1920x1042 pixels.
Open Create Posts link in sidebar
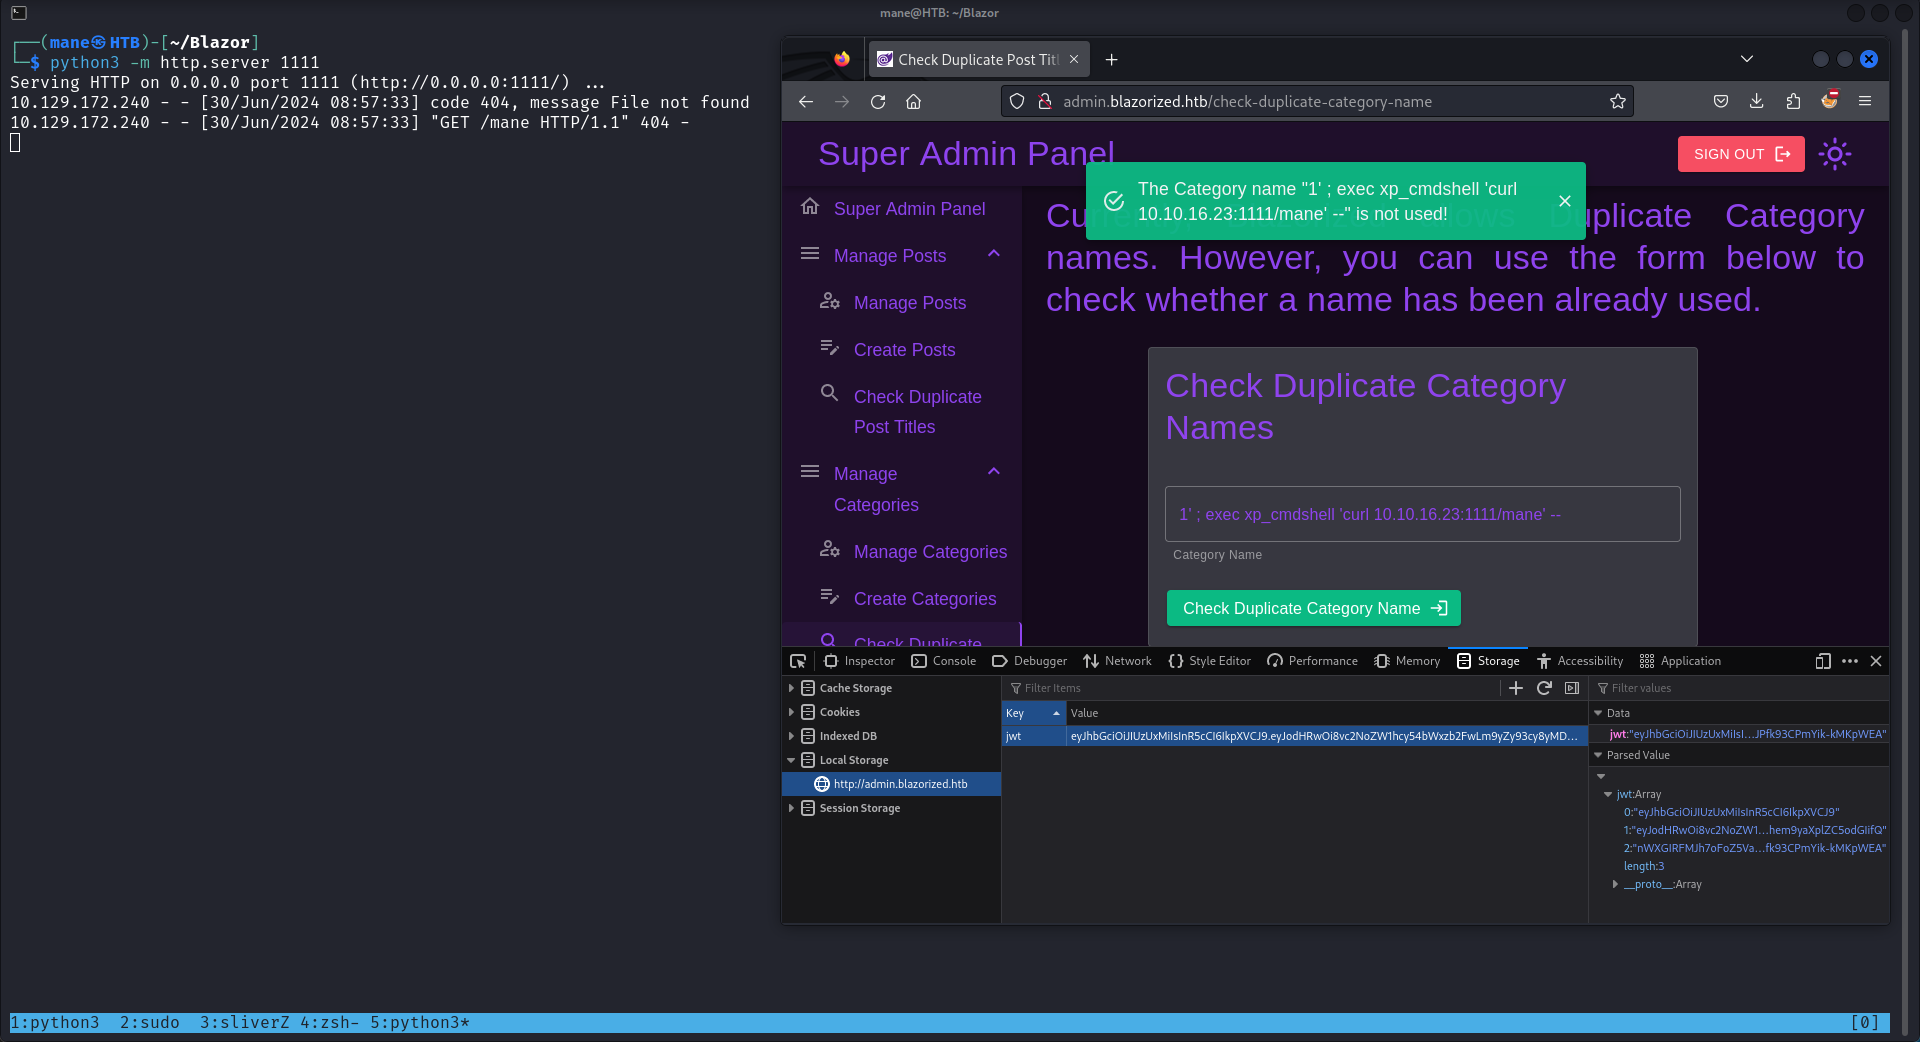(904, 349)
